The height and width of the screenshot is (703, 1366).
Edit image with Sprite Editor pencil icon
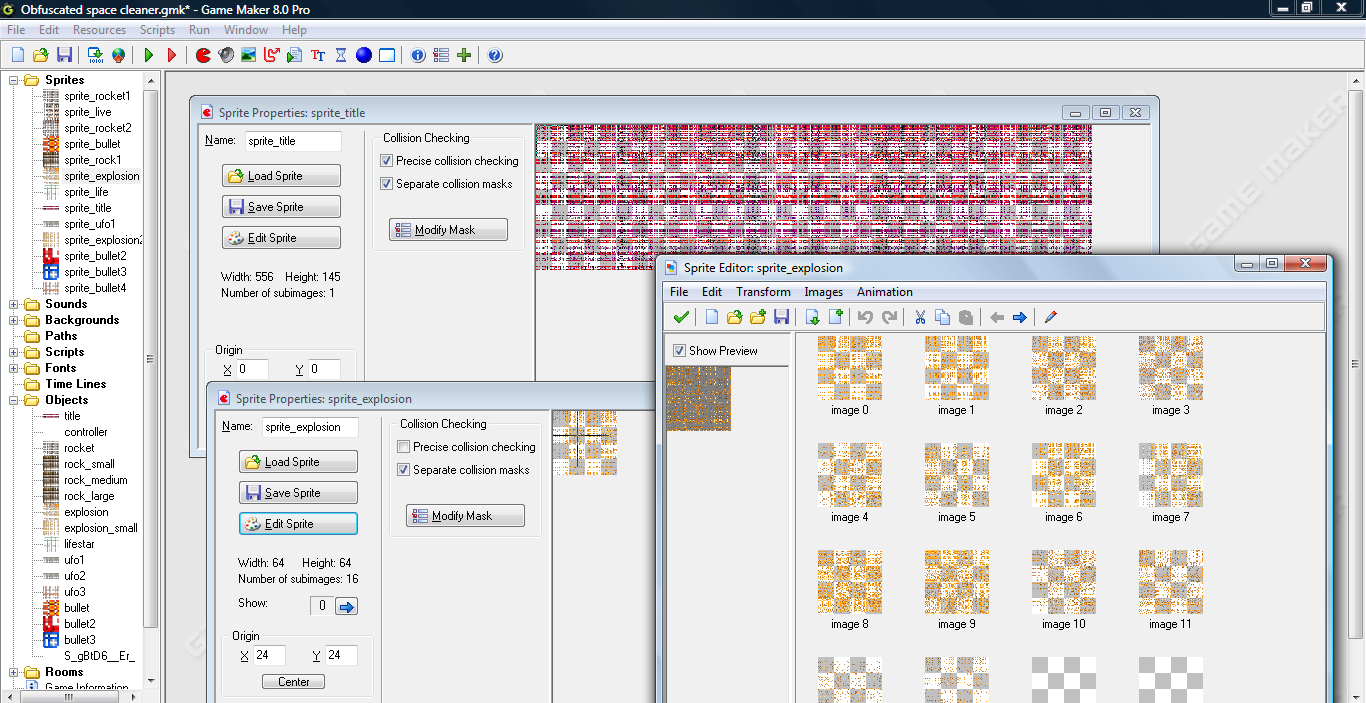click(x=1050, y=317)
